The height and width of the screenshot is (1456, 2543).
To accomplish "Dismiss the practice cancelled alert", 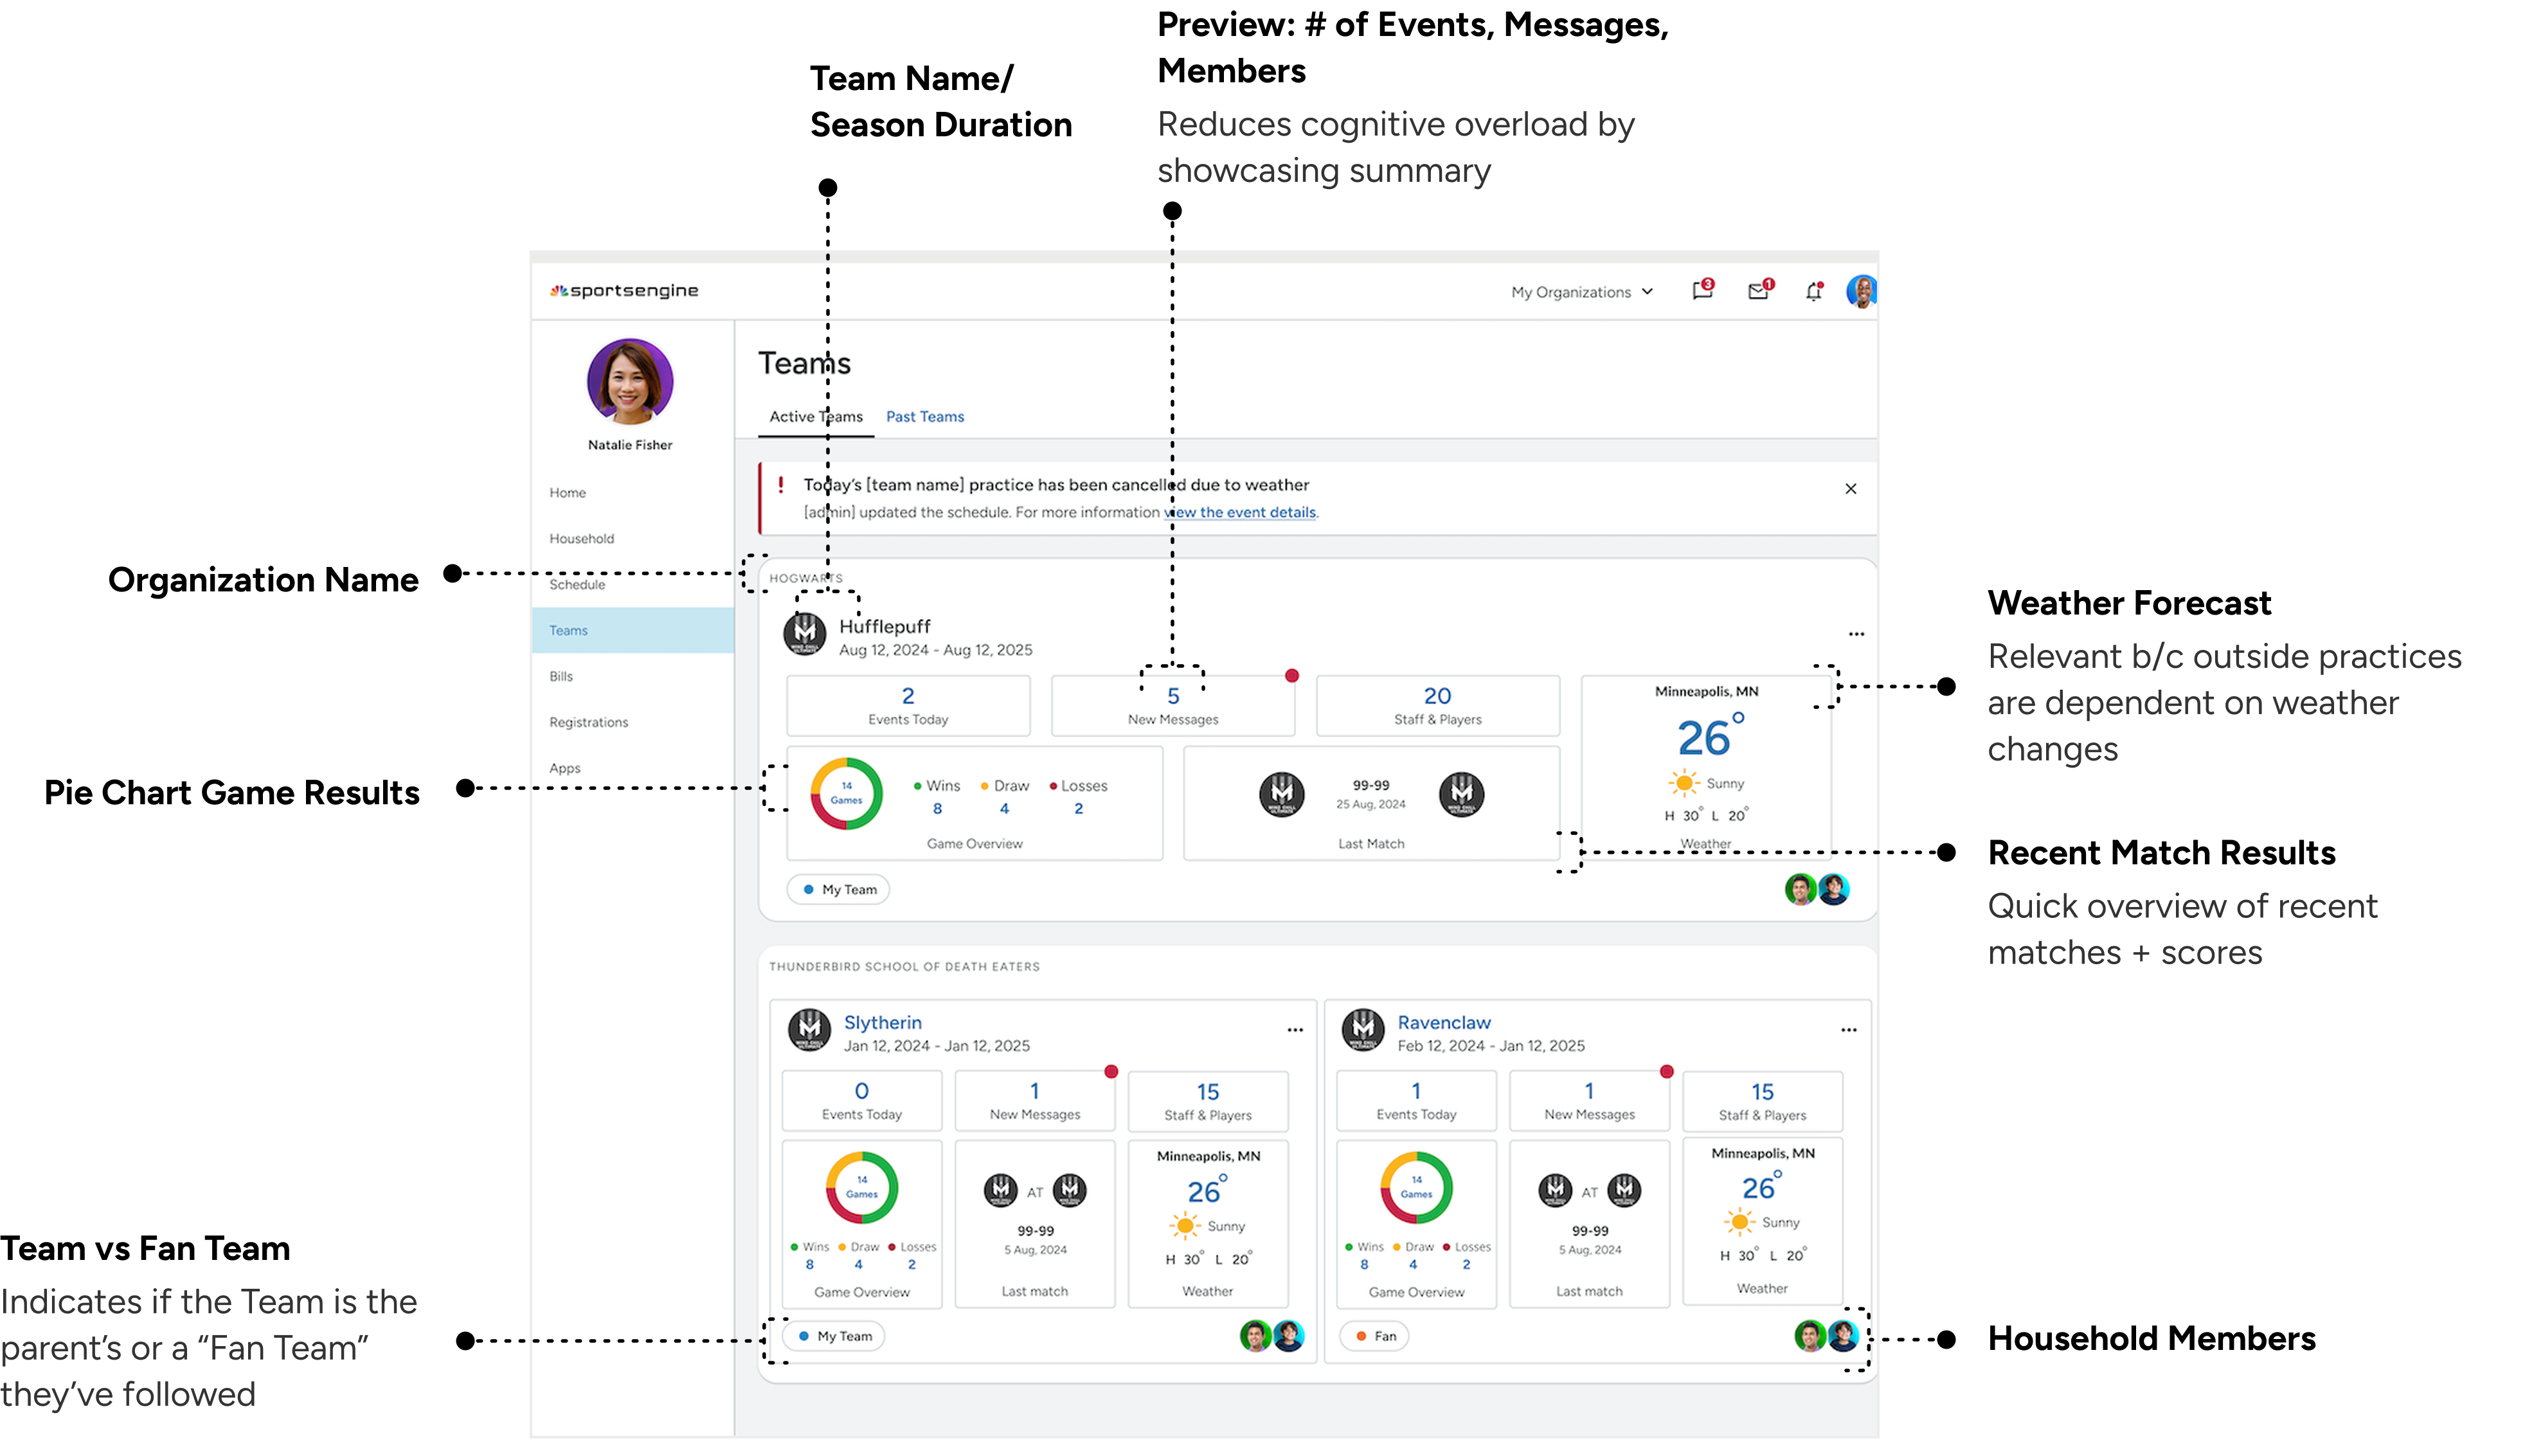I will tap(1850, 489).
